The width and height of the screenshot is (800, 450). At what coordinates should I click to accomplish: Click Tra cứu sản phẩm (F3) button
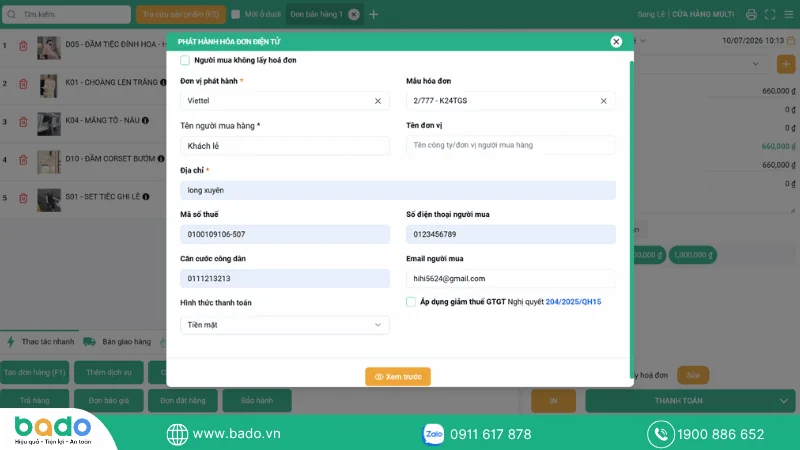pyautogui.click(x=181, y=14)
